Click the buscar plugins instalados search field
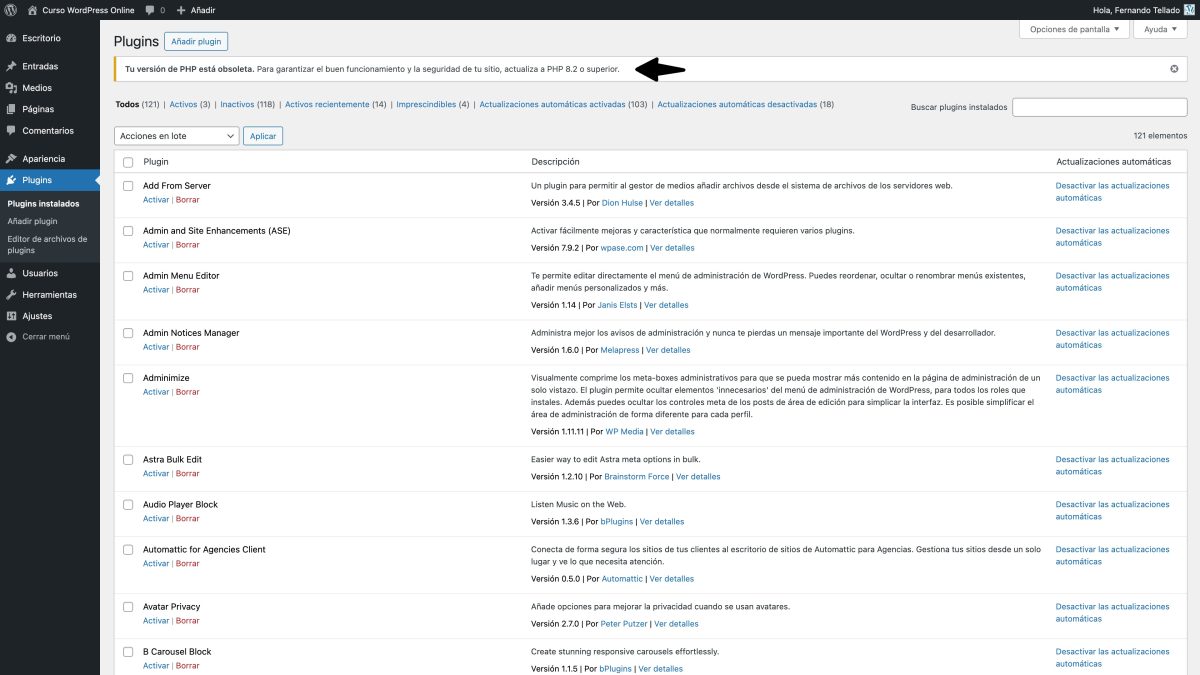This screenshot has height=675, width=1200. coord(1099,106)
